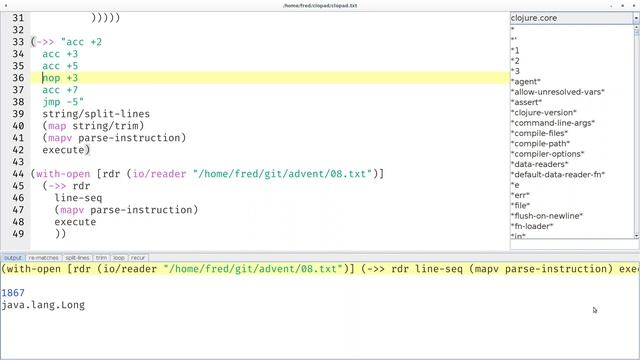Select *2 in the symbol list
Viewport: 640px width, 360px height.
pyautogui.click(x=515, y=61)
